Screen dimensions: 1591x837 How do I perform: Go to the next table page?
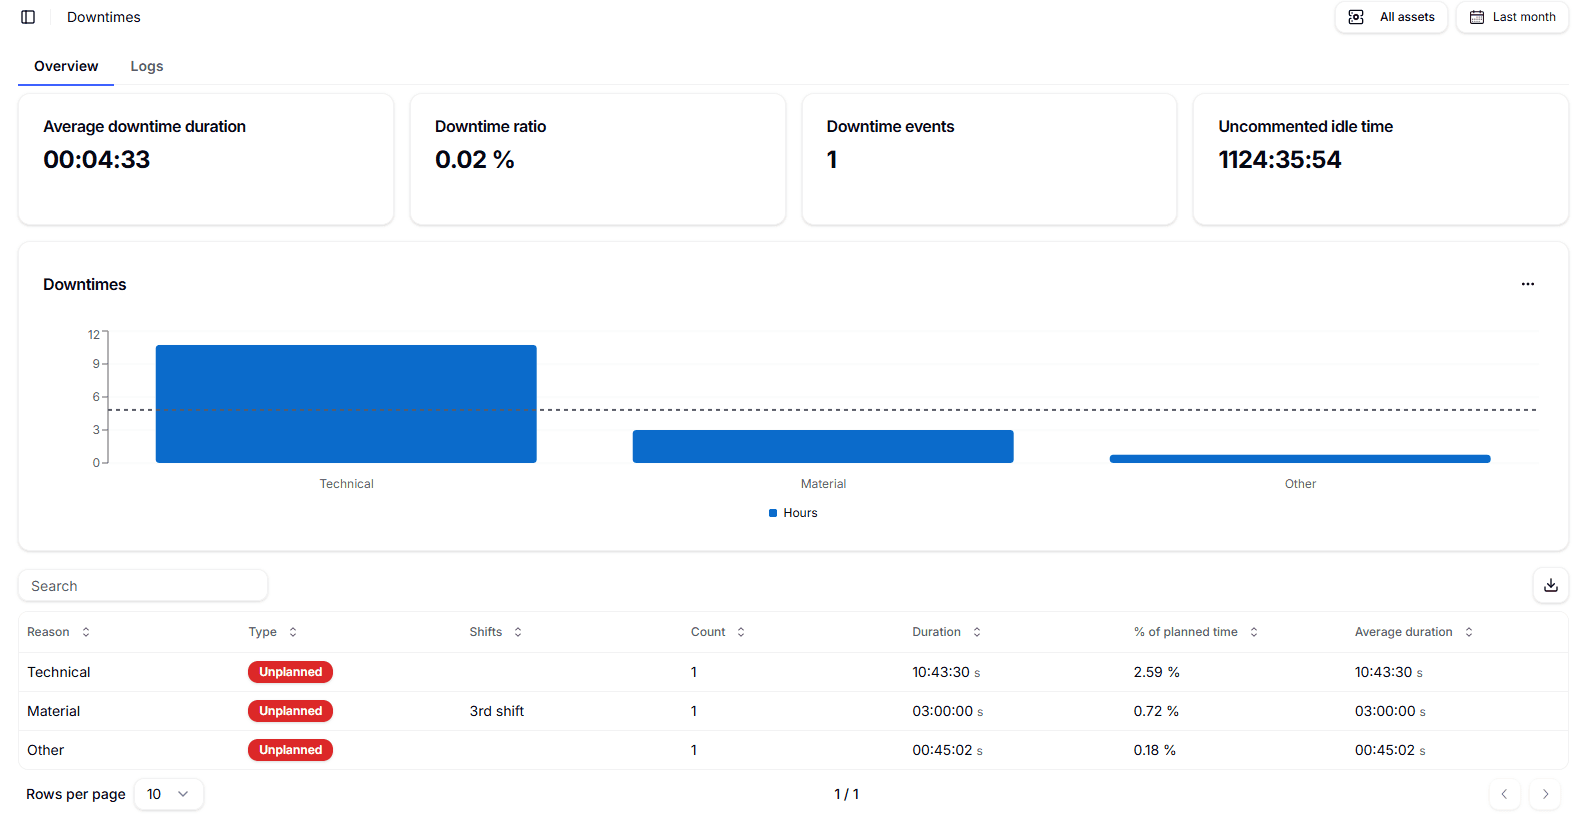coord(1545,794)
